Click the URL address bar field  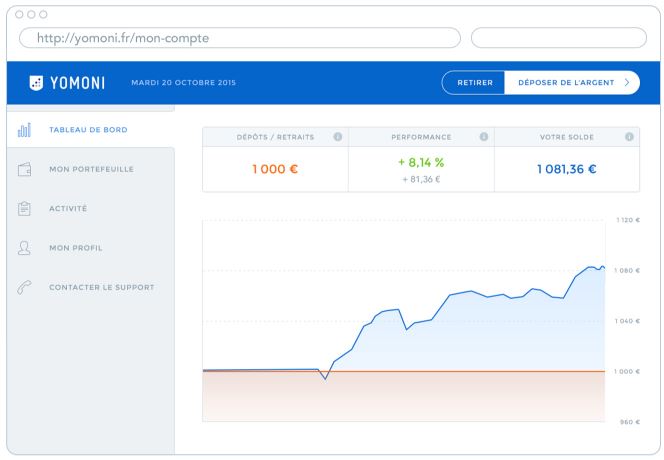tap(240, 38)
